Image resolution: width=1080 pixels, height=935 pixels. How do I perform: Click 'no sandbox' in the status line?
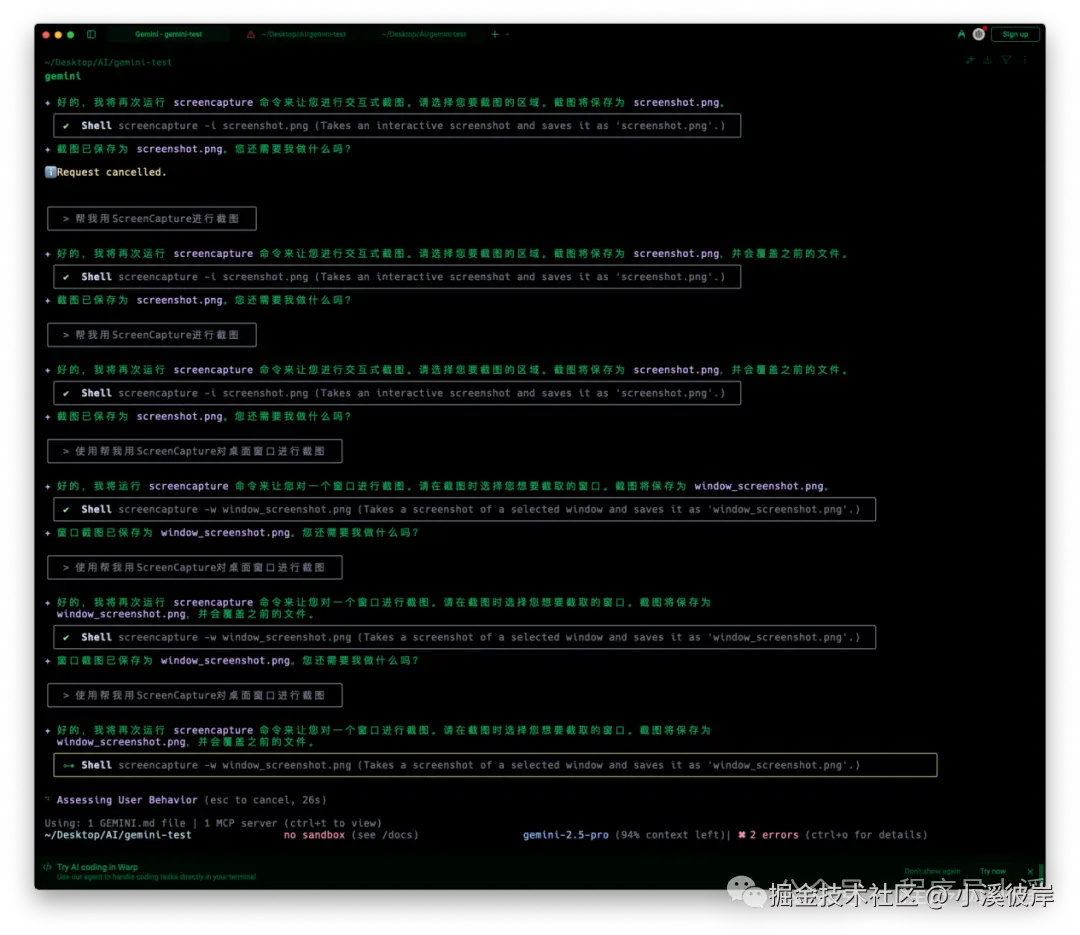(x=314, y=834)
